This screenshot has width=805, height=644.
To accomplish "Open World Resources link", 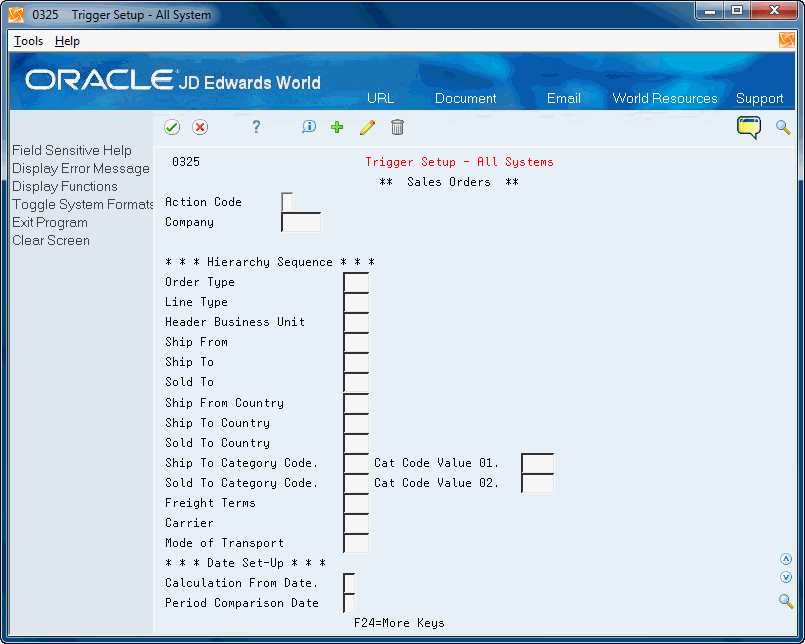I will point(665,98).
